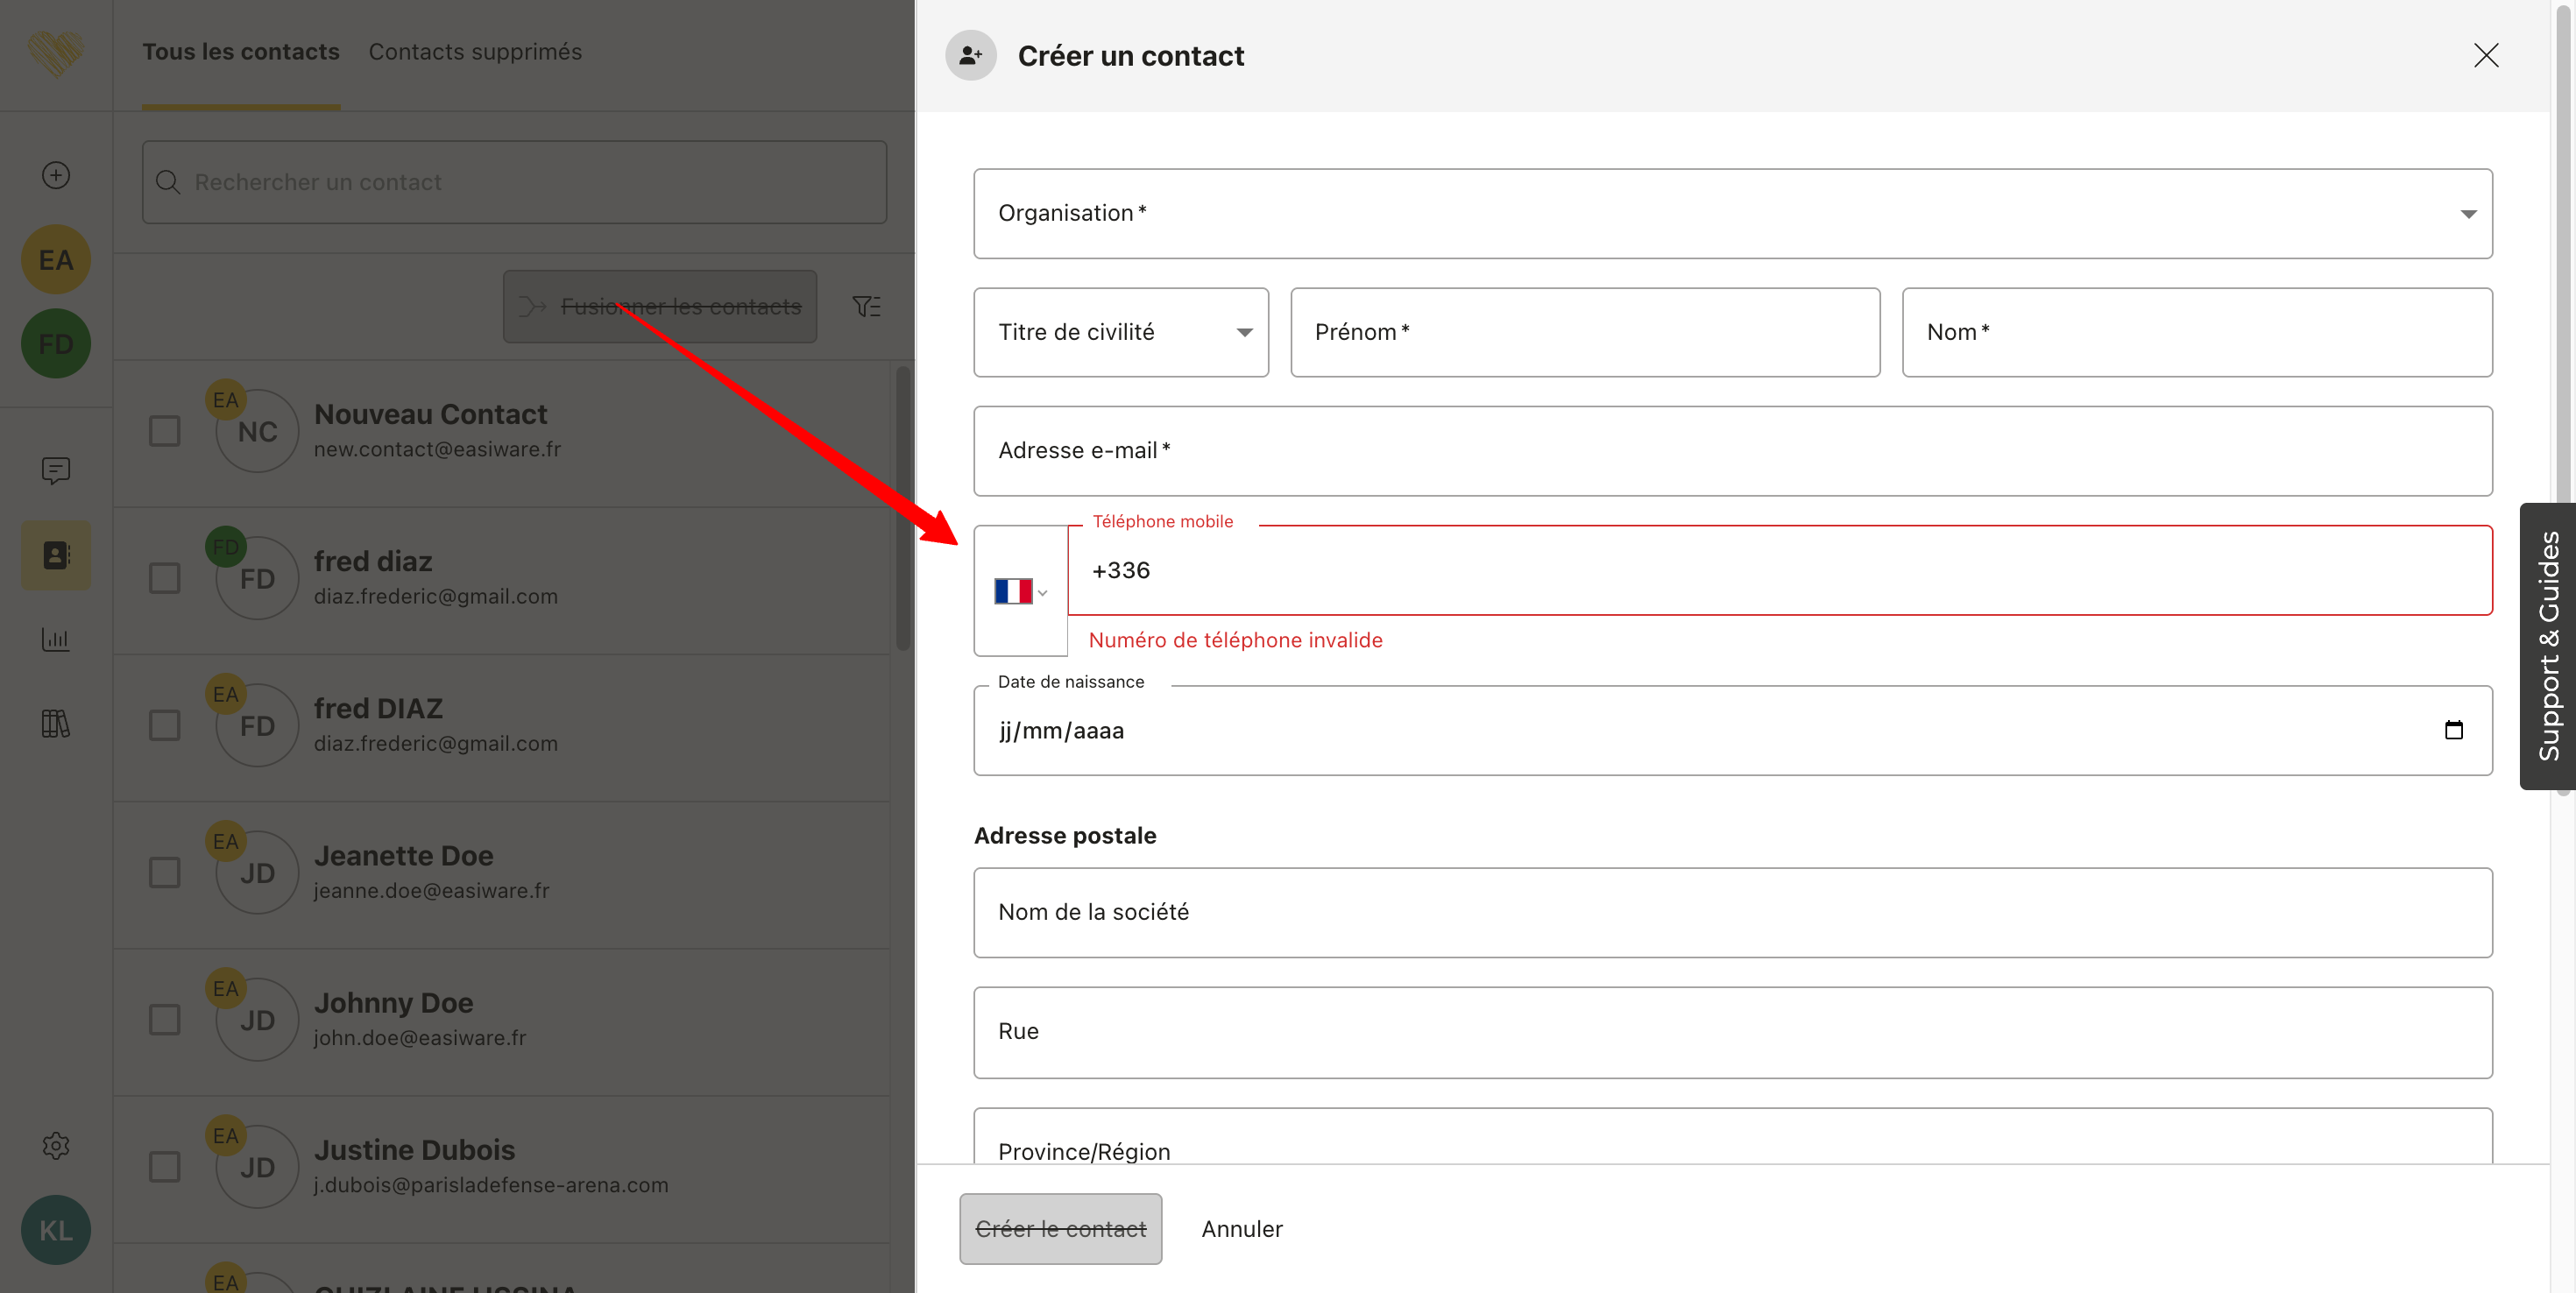Click the Créer le contact button
2576x1293 pixels.
(1061, 1229)
